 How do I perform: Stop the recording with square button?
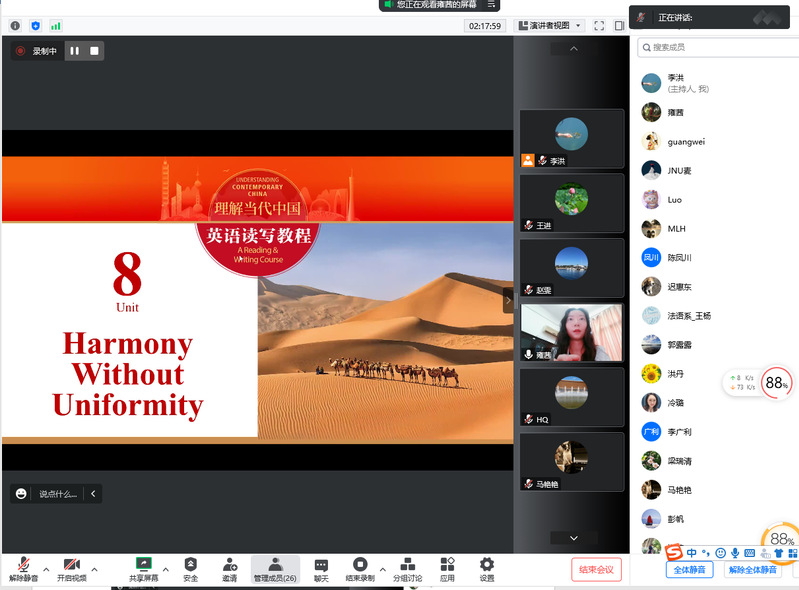[94, 51]
